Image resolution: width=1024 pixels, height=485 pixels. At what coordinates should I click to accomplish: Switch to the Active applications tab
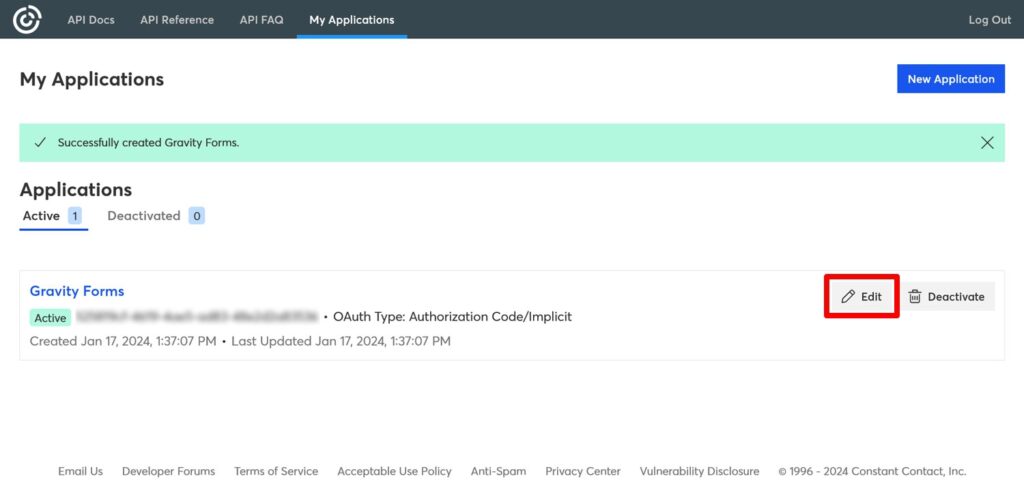click(42, 216)
